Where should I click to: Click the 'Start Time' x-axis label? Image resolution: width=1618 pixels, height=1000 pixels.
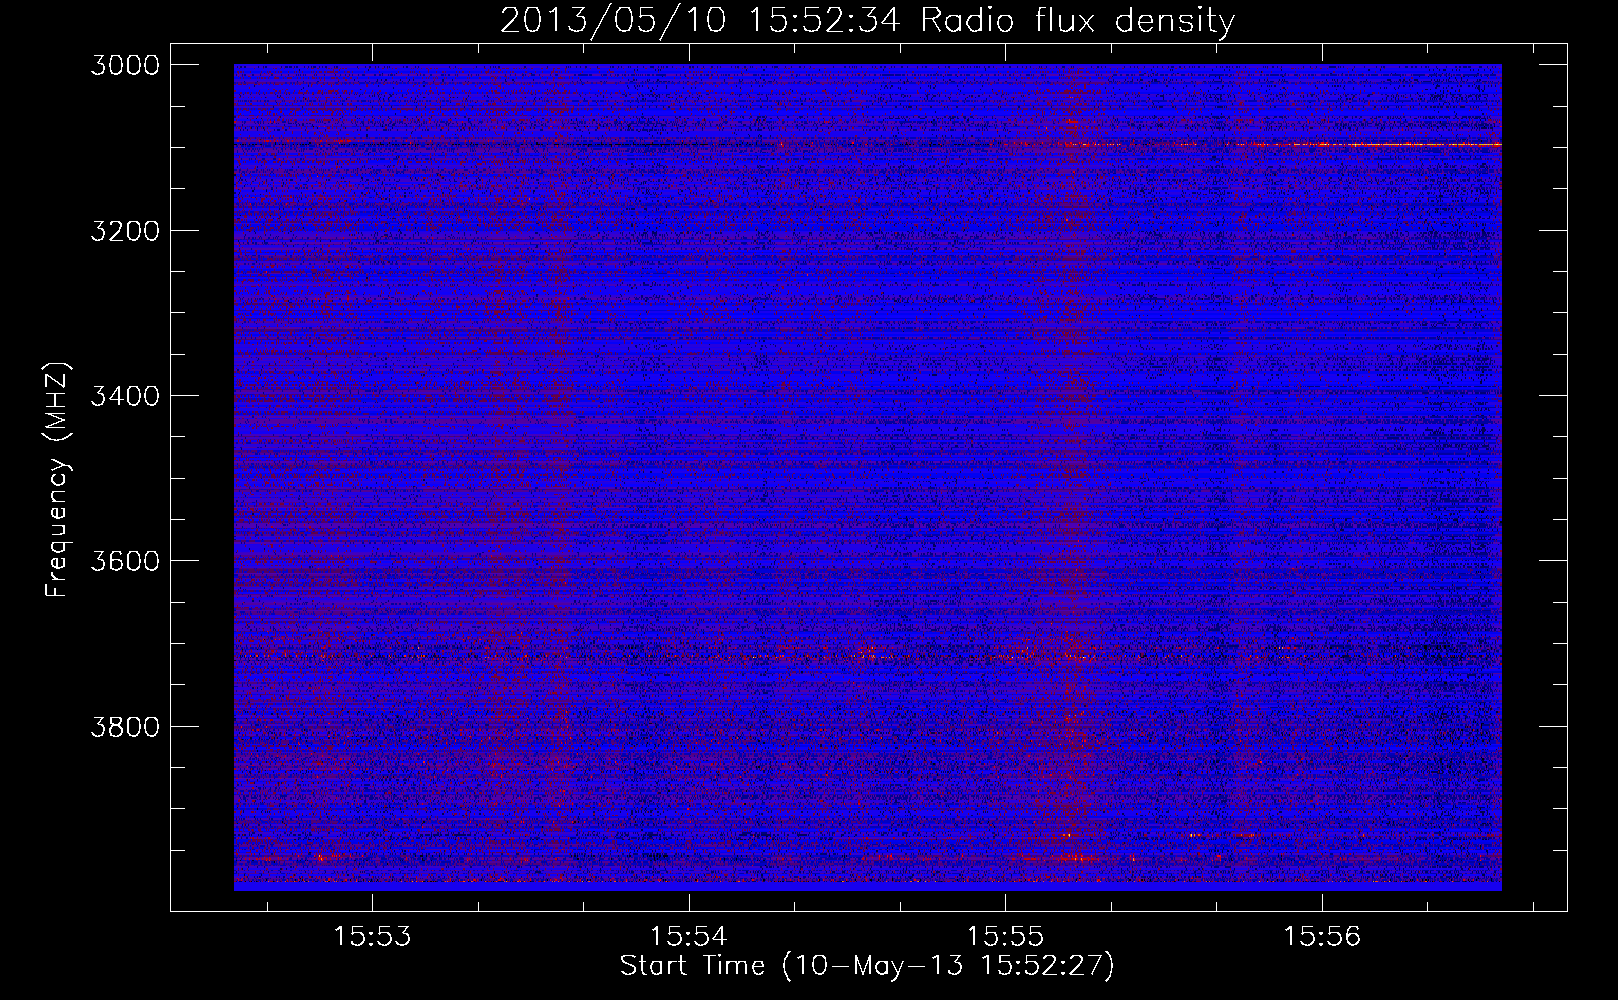(866, 966)
